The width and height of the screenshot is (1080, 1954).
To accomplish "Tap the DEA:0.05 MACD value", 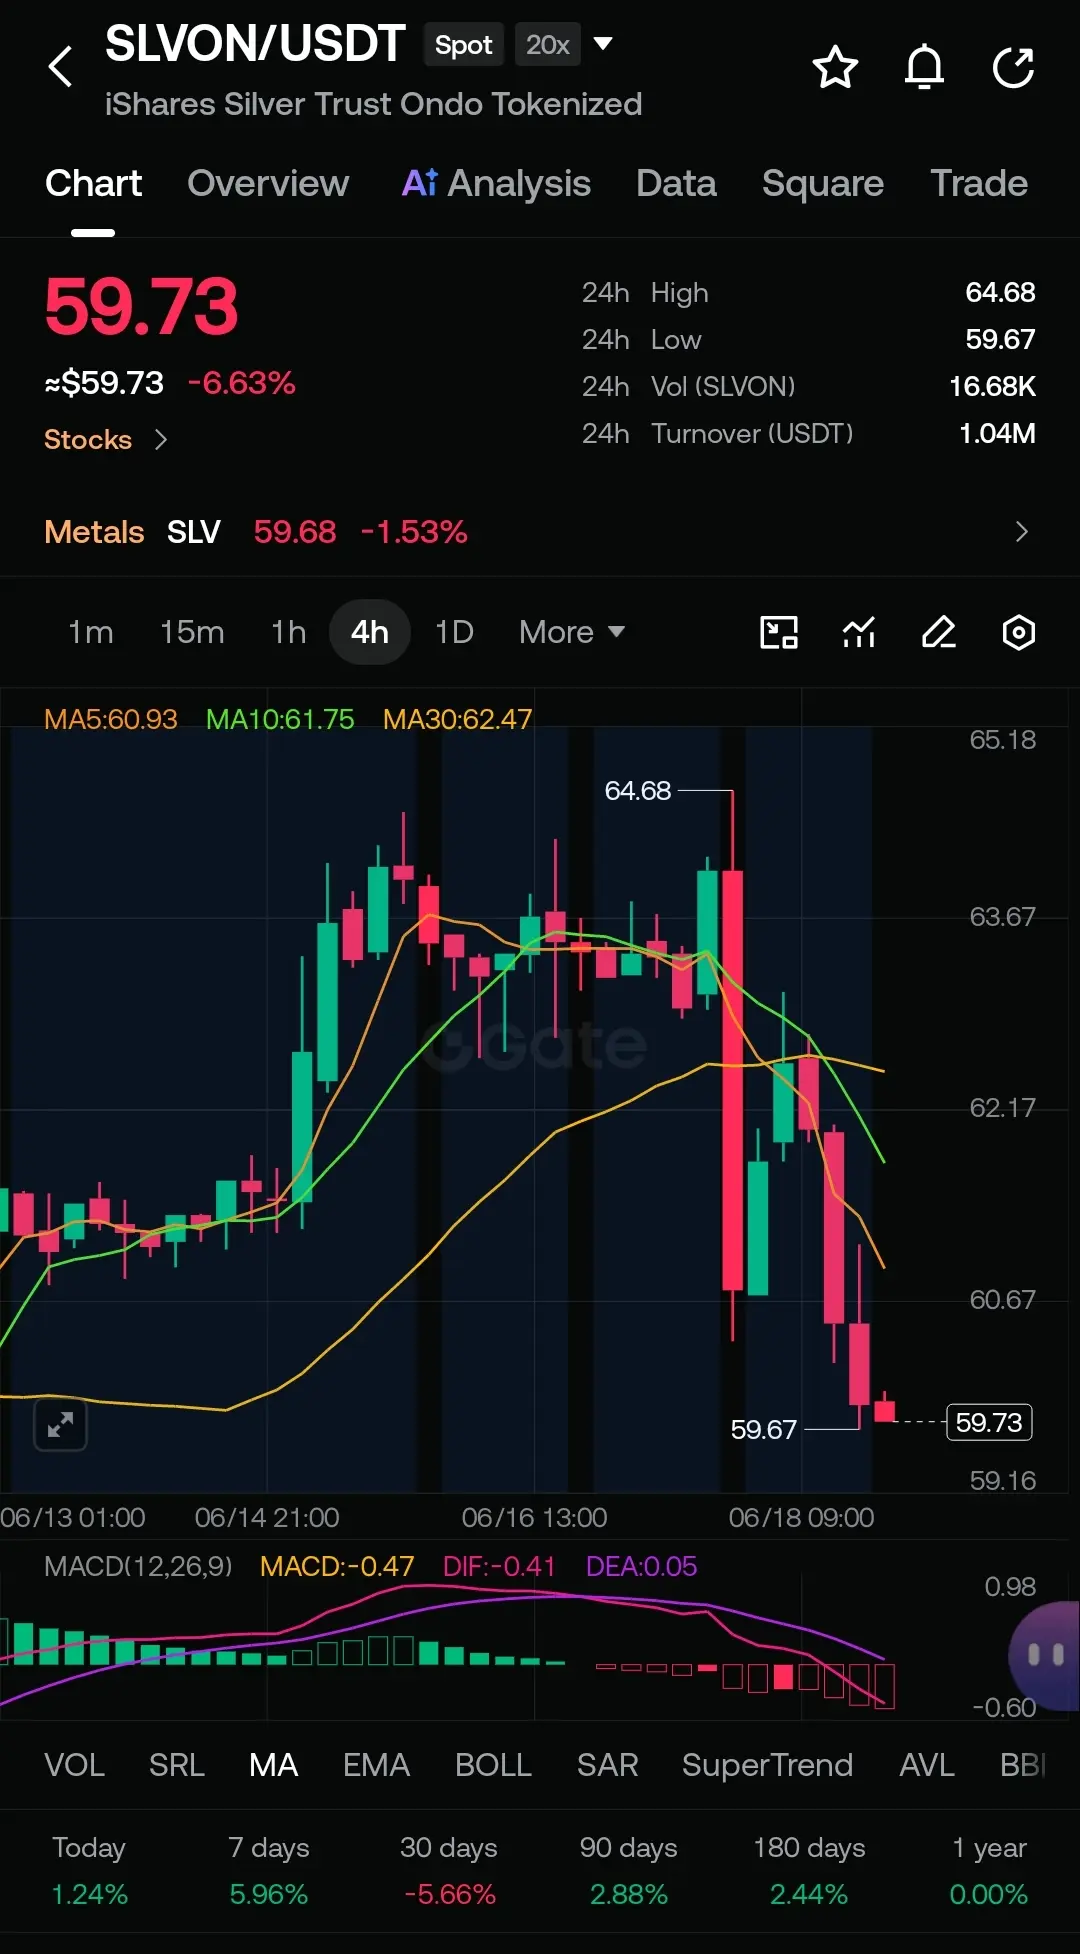I will [641, 1566].
